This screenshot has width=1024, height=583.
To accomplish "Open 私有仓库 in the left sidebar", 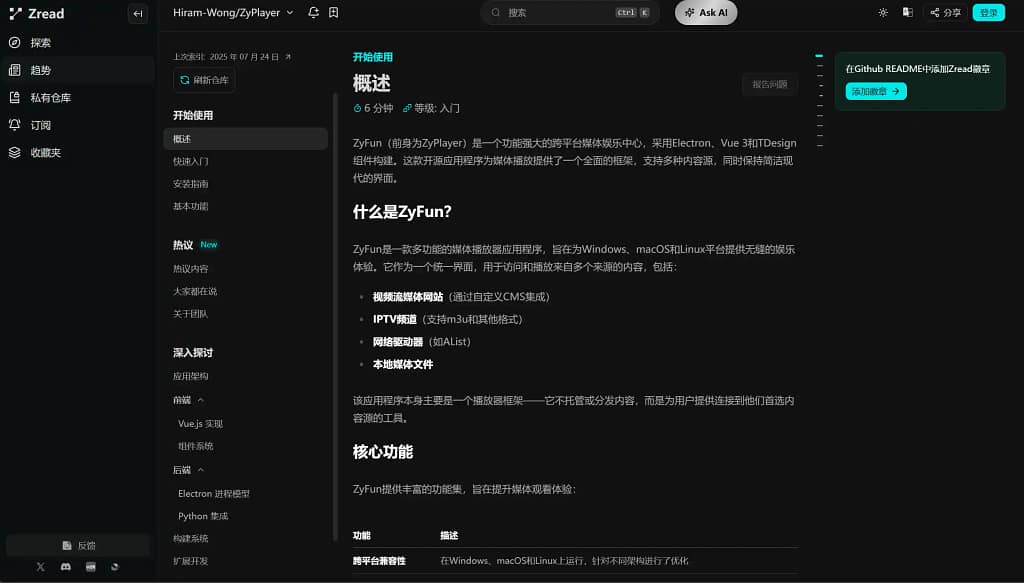I will 50,98.
